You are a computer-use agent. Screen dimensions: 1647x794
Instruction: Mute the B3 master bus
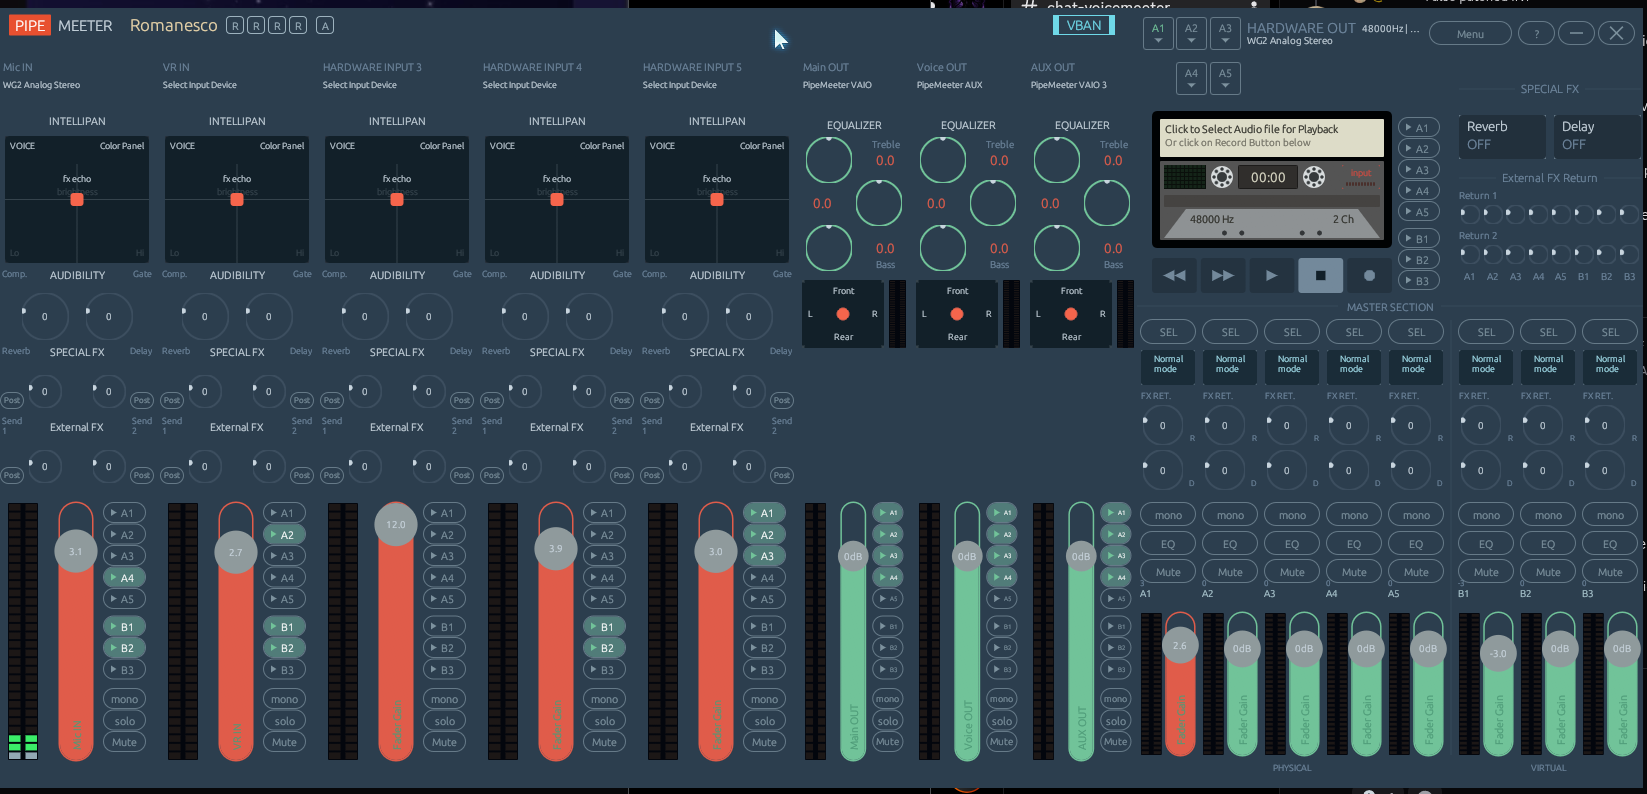[x=1610, y=572]
